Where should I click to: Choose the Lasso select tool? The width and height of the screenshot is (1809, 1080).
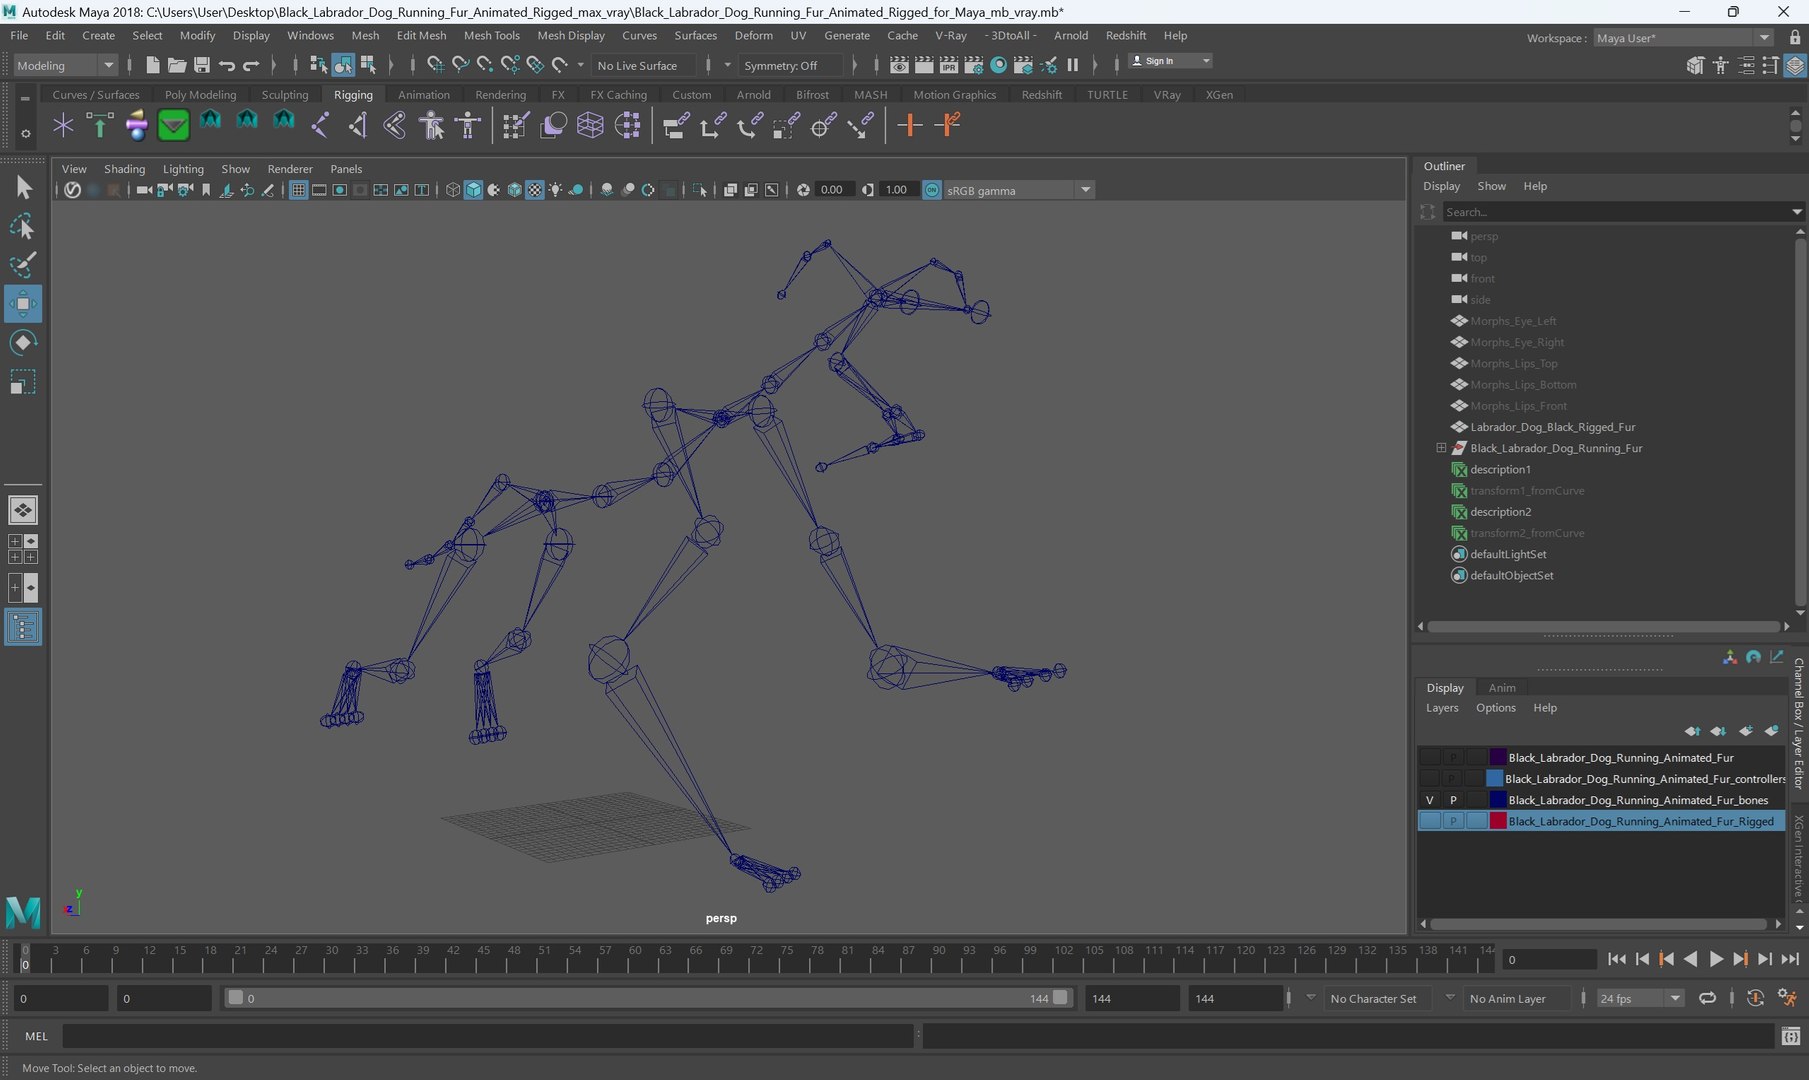click(22, 226)
